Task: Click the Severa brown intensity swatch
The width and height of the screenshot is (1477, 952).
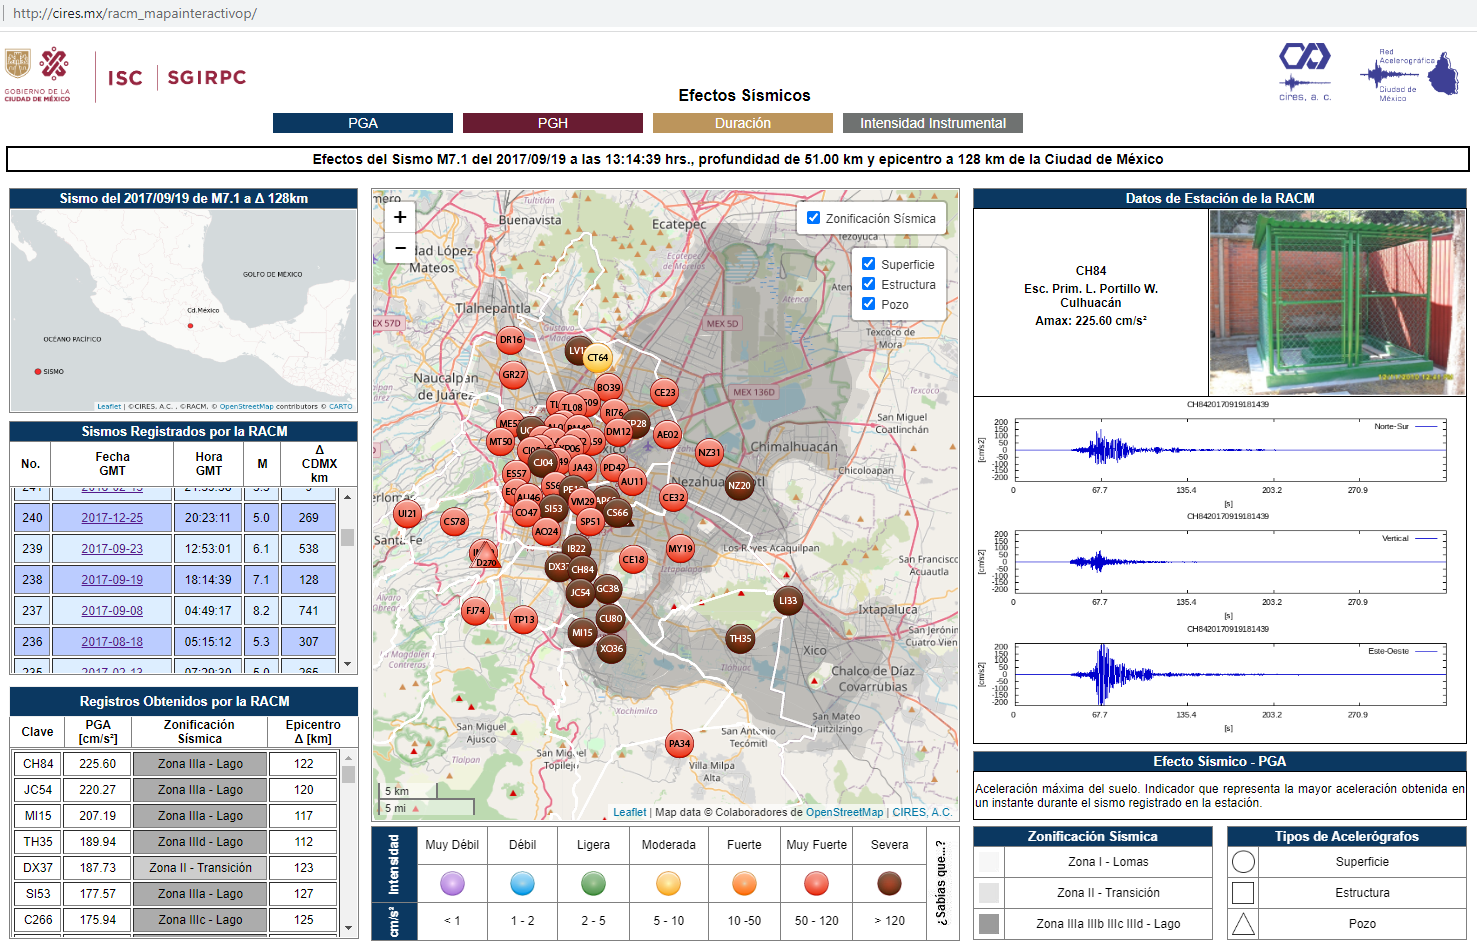Action: [x=889, y=883]
